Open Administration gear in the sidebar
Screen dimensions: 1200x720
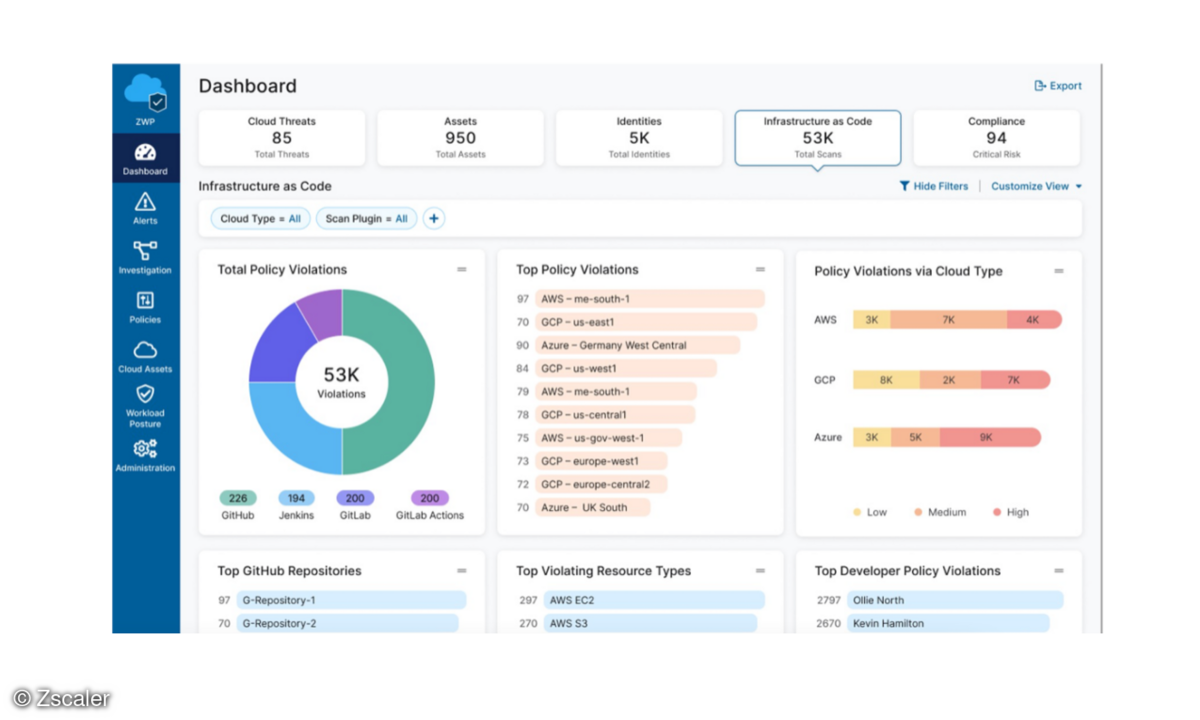tap(146, 455)
